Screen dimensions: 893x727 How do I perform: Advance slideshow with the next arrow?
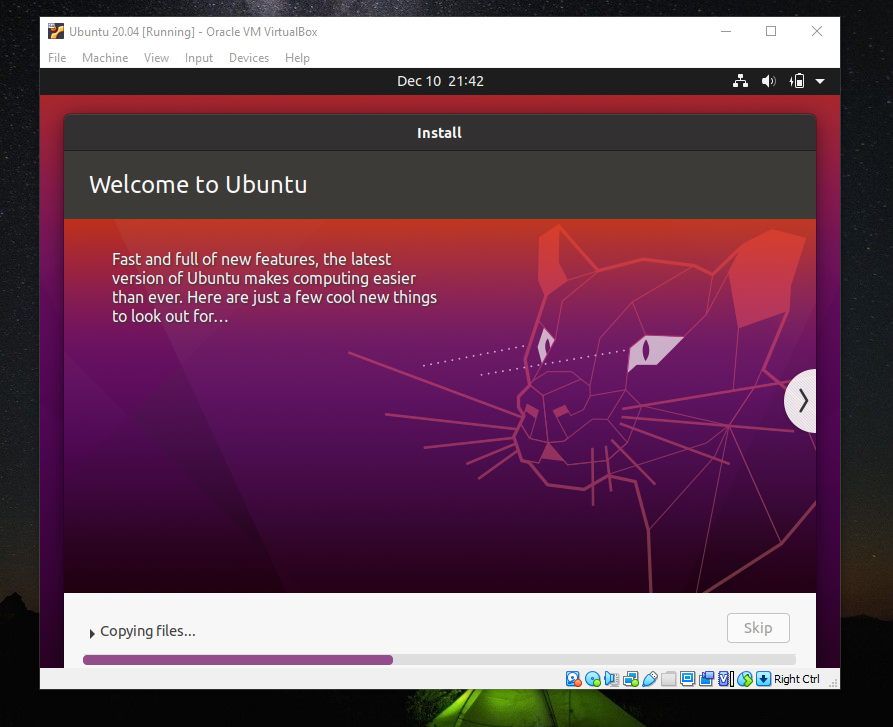[x=802, y=401]
